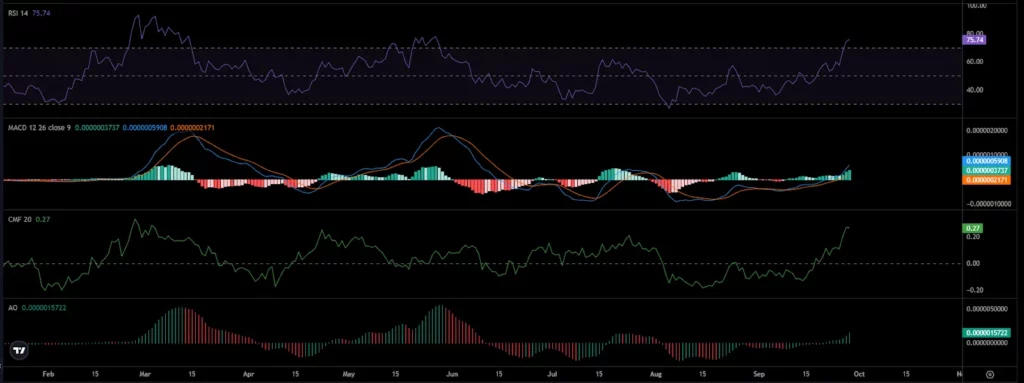Click the orange 0.0000002171 price scale tag
The image size is (1024, 383).
tap(987, 179)
